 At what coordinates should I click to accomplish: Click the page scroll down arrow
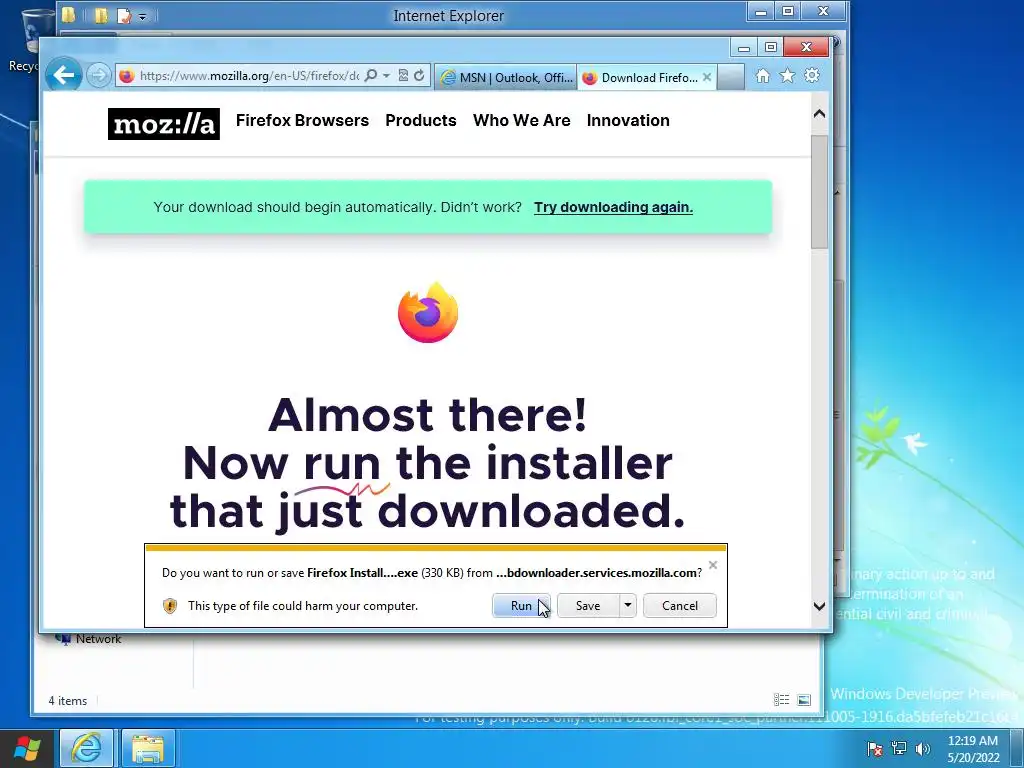[820, 606]
